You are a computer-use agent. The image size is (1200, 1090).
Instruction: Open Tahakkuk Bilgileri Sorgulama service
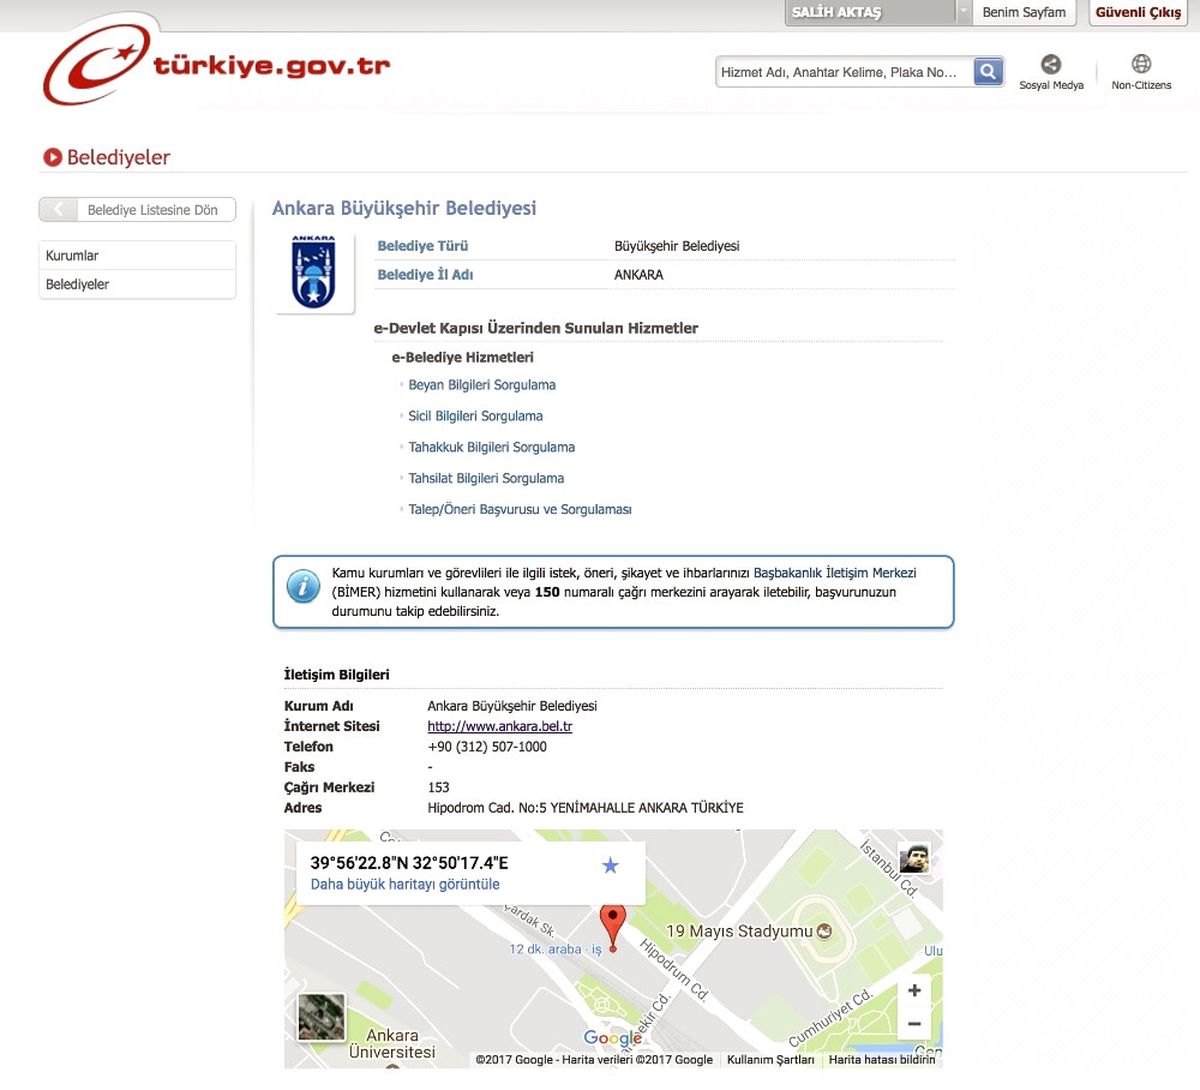(492, 447)
